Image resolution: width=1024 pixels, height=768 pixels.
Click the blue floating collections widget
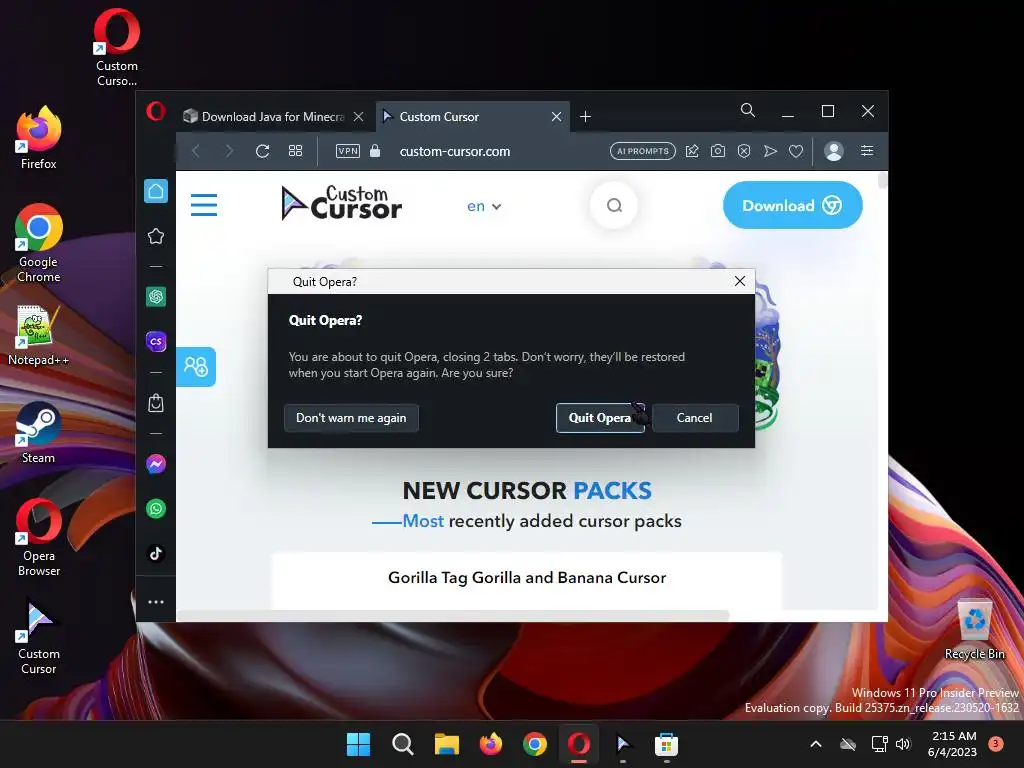click(x=196, y=366)
